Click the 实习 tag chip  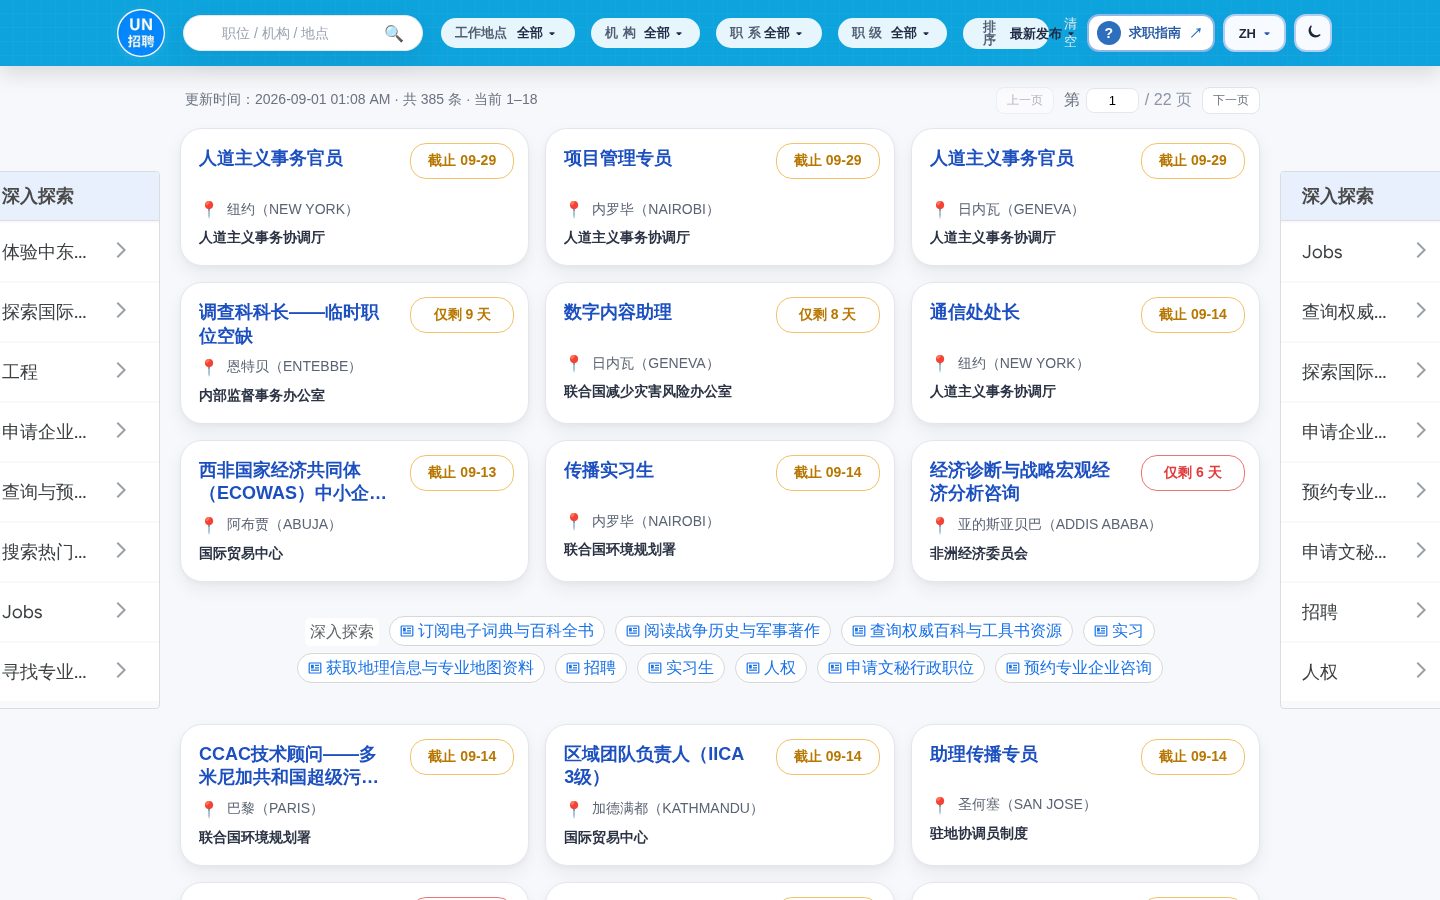coord(1119,631)
